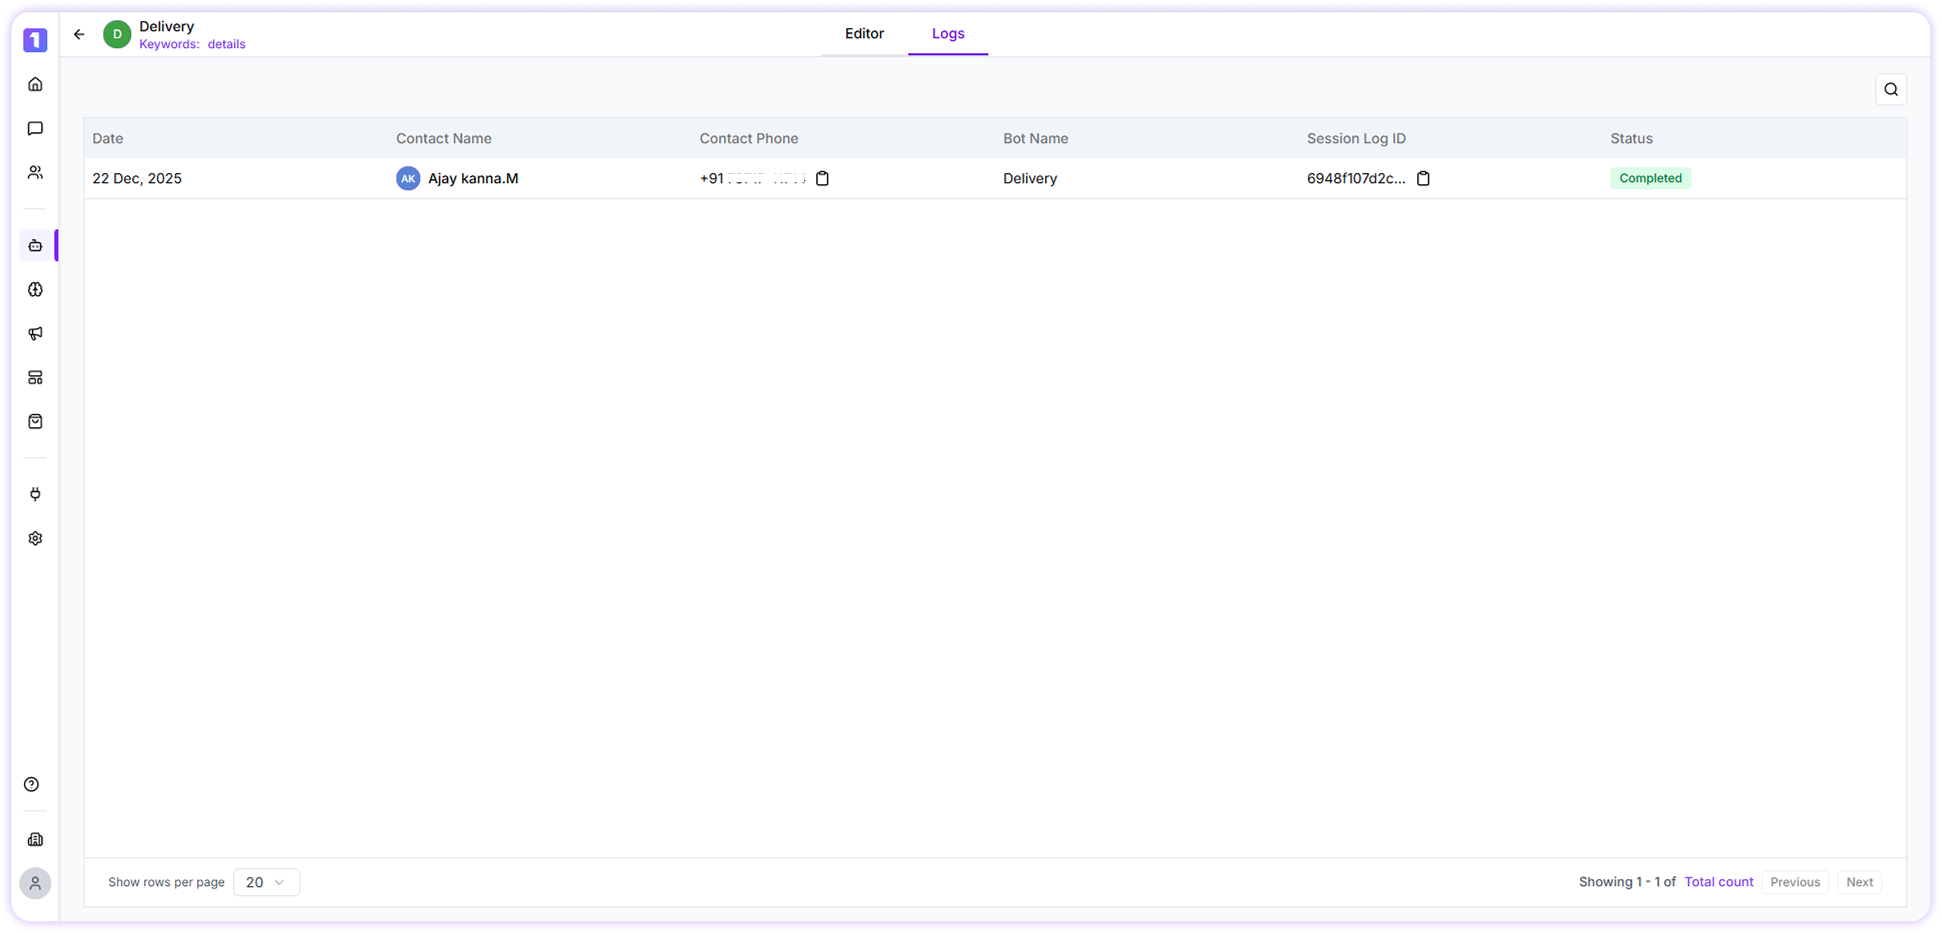
Task: Open the rows per page dropdown showing 20
Action: click(266, 882)
